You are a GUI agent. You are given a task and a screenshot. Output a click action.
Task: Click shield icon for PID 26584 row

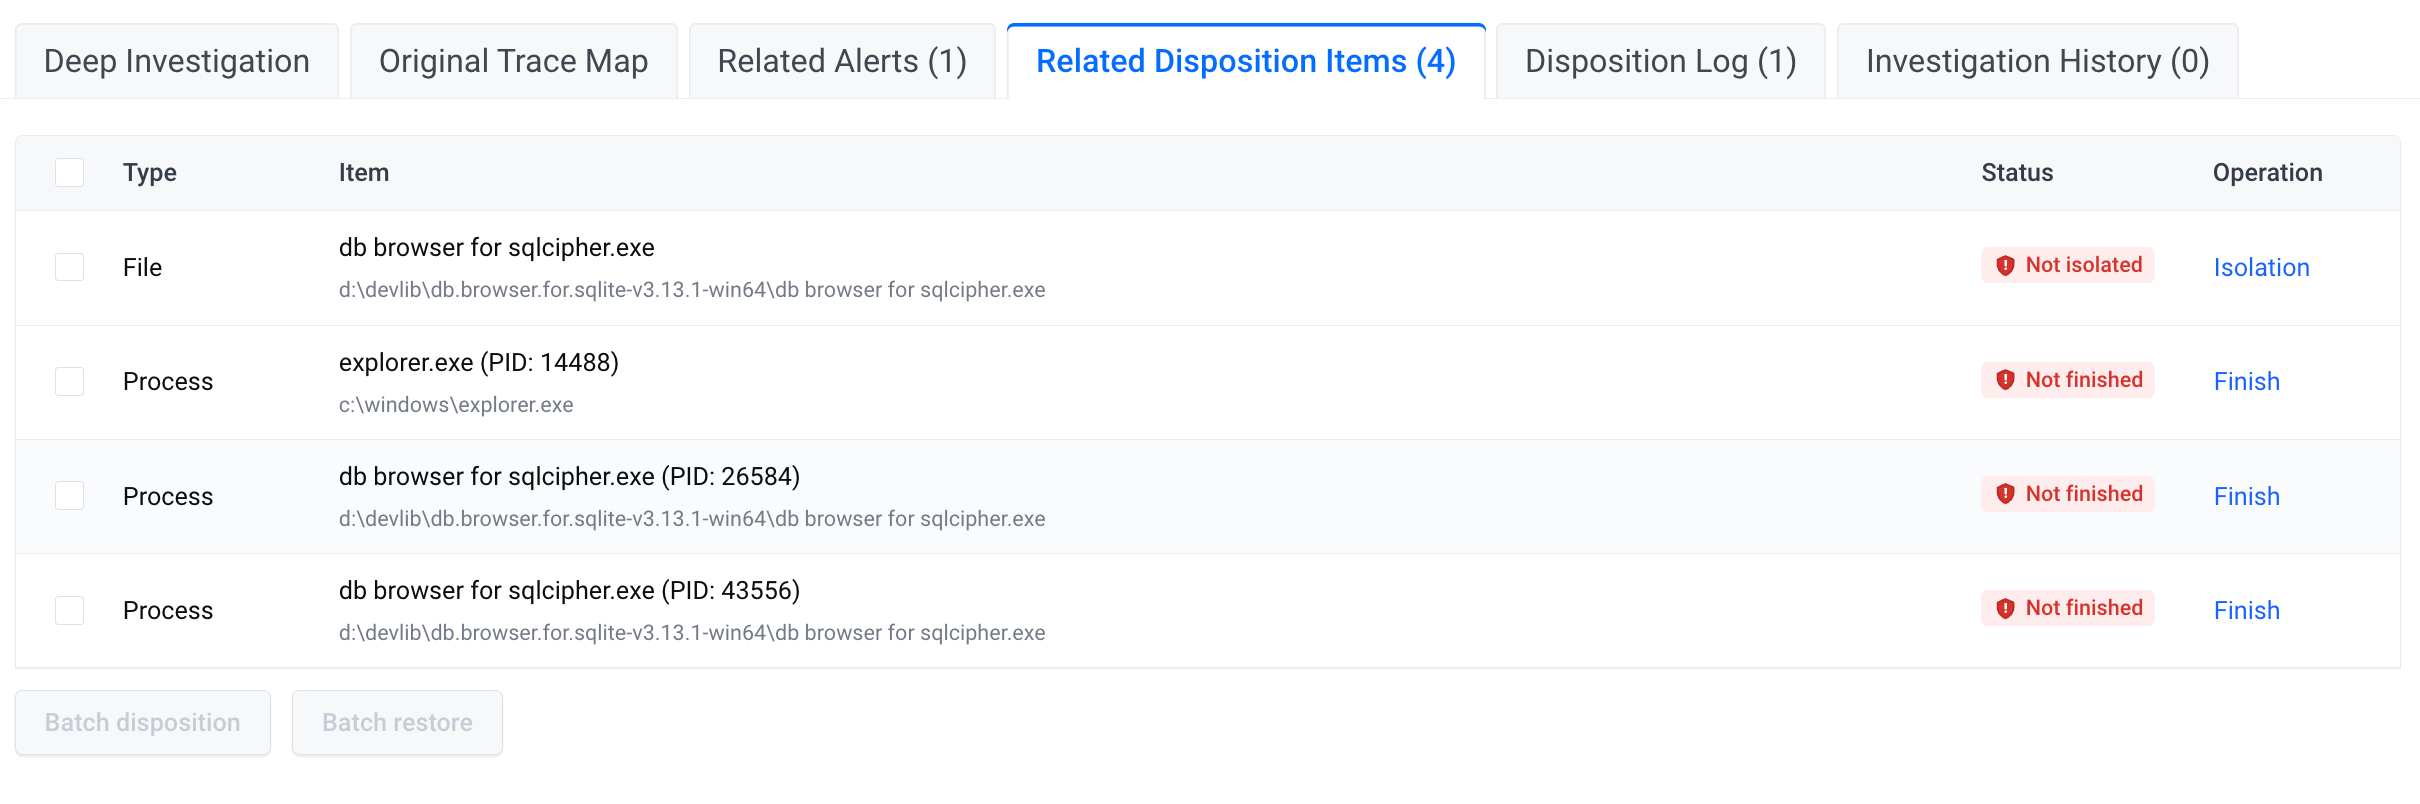pyautogui.click(x=2005, y=494)
